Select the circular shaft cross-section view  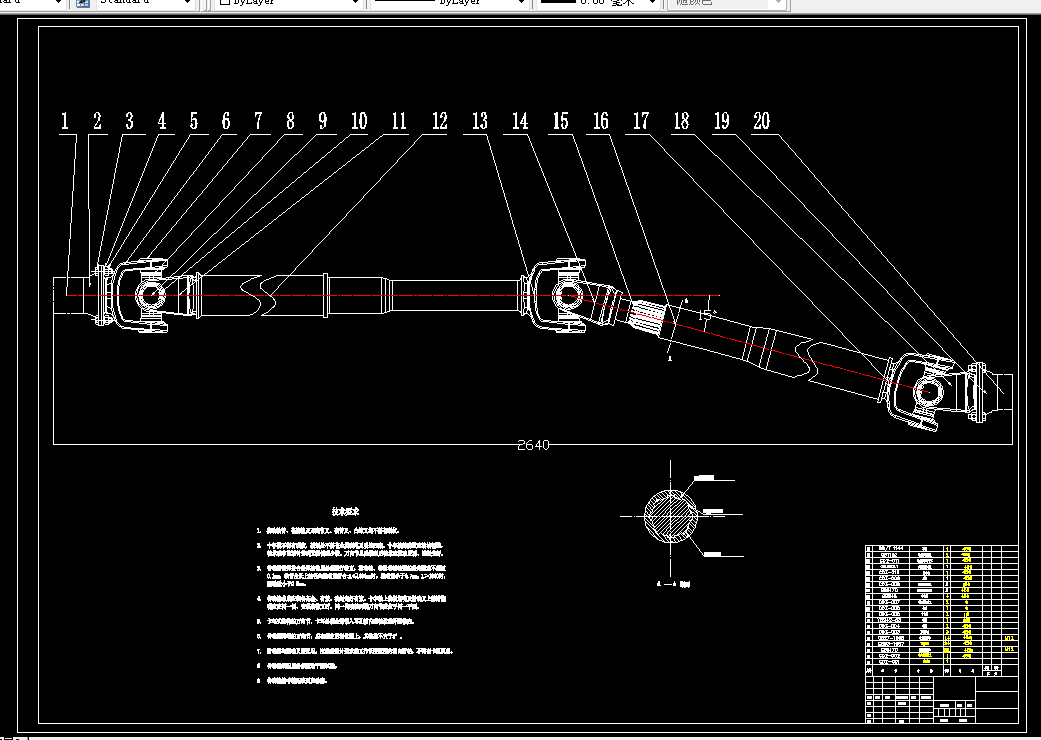click(671, 515)
